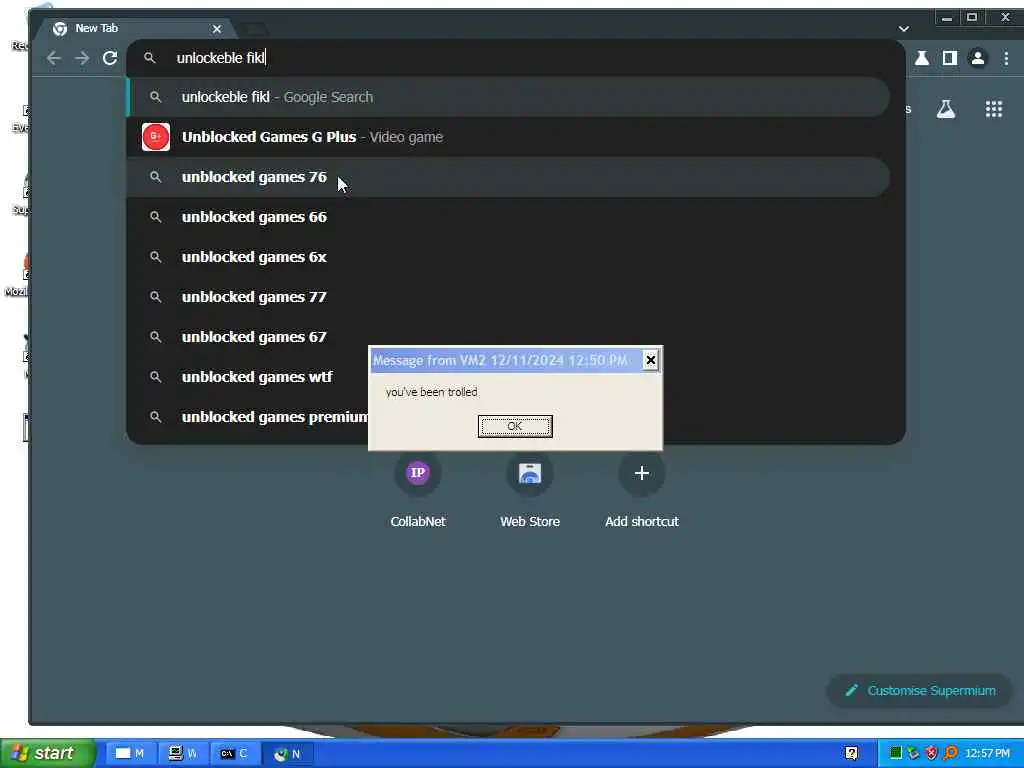The width and height of the screenshot is (1024, 768).
Task: Click the search magnifier in address bar
Action: click(150, 58)
